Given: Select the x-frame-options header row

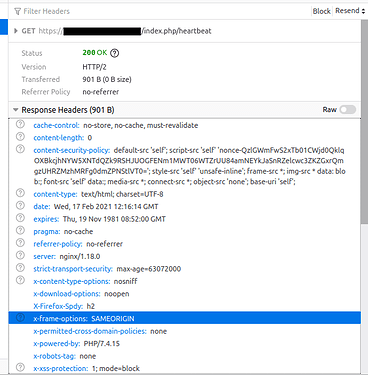Looking at the screenshot, I should click(x=185, y=318).
